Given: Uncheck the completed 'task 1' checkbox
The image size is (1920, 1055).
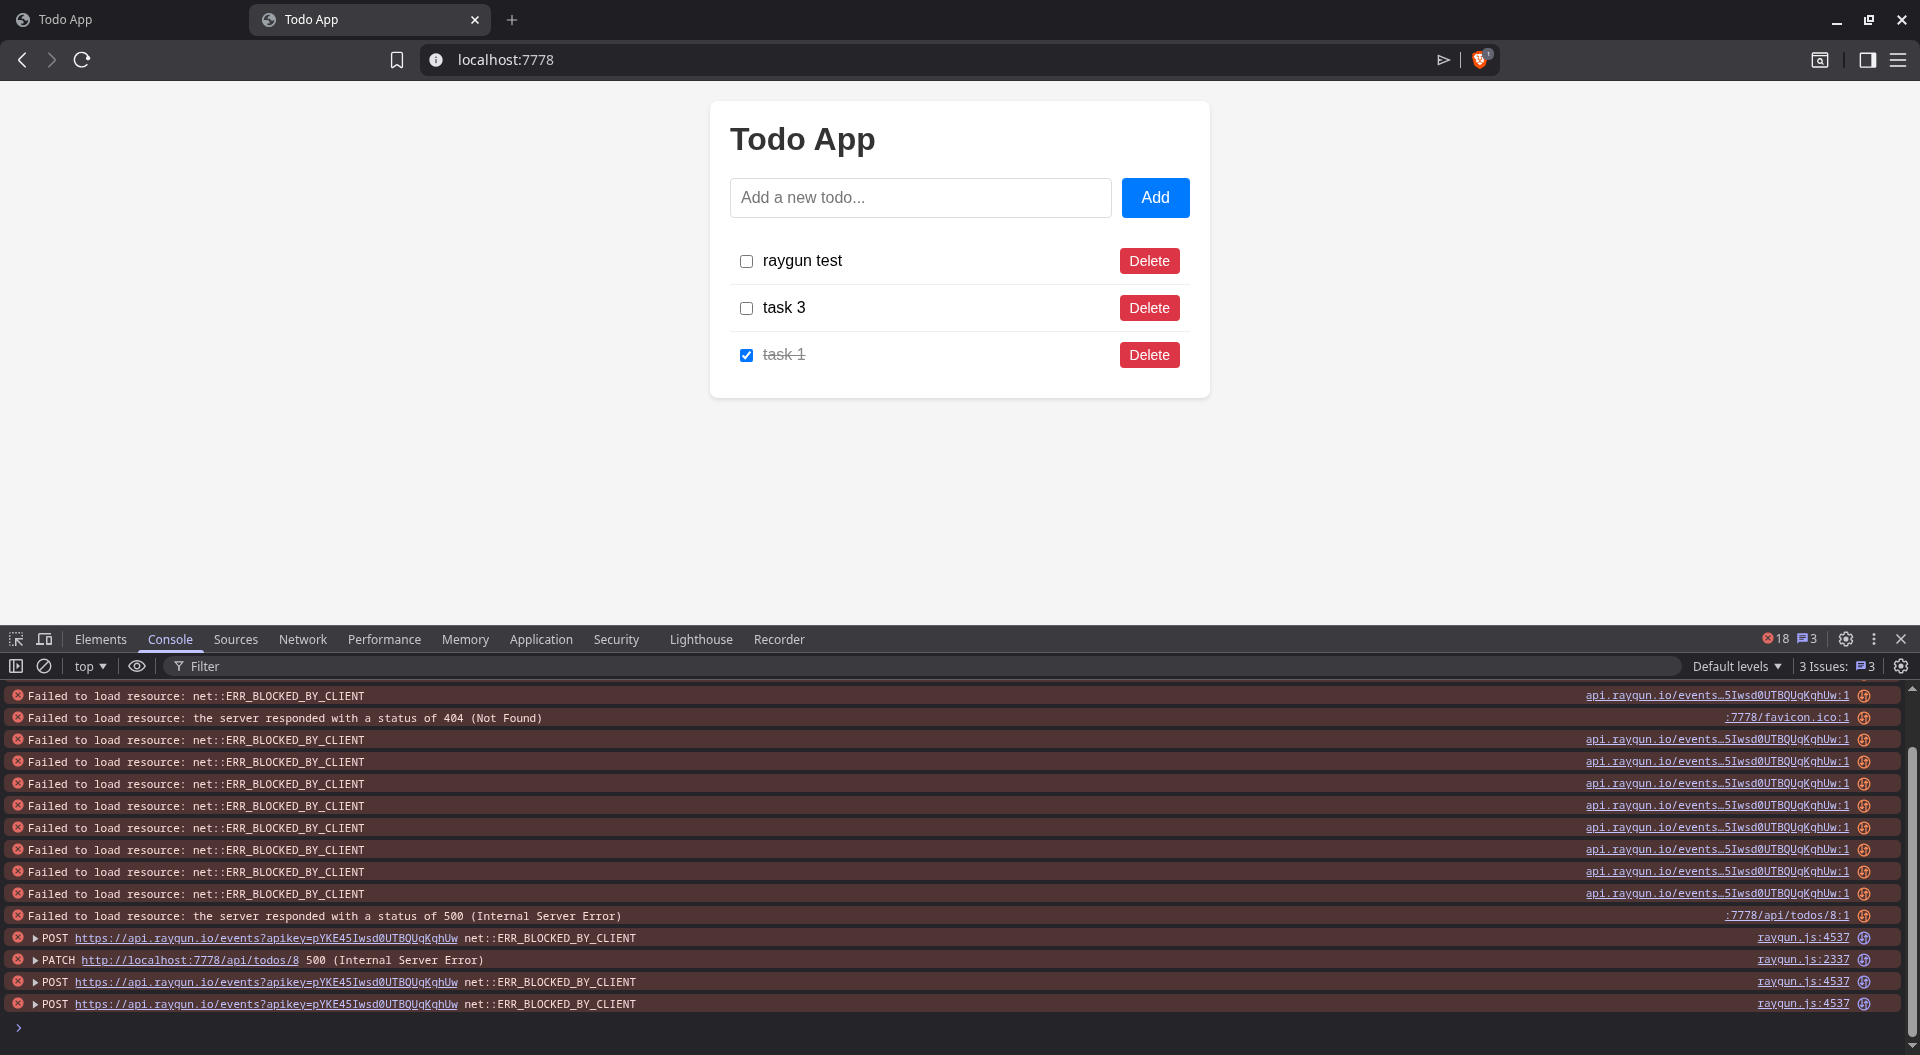Looking at the screenshot, I should click(746, 355).
